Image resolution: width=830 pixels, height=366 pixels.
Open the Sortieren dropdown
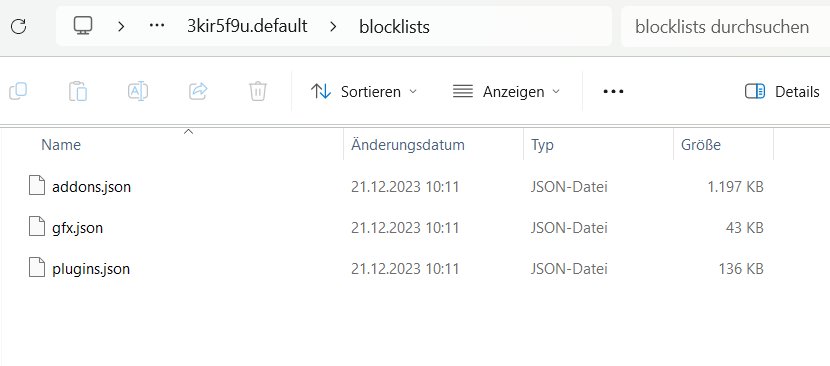(364, 92)
